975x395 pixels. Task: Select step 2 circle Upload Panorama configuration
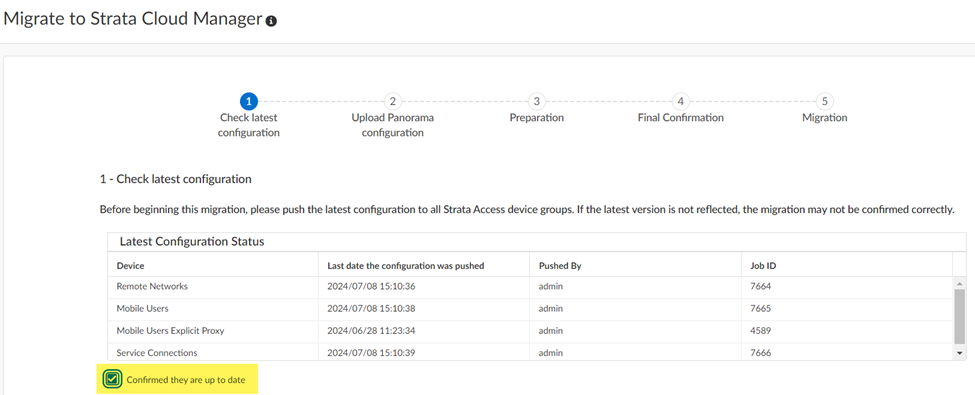point(392,101)
